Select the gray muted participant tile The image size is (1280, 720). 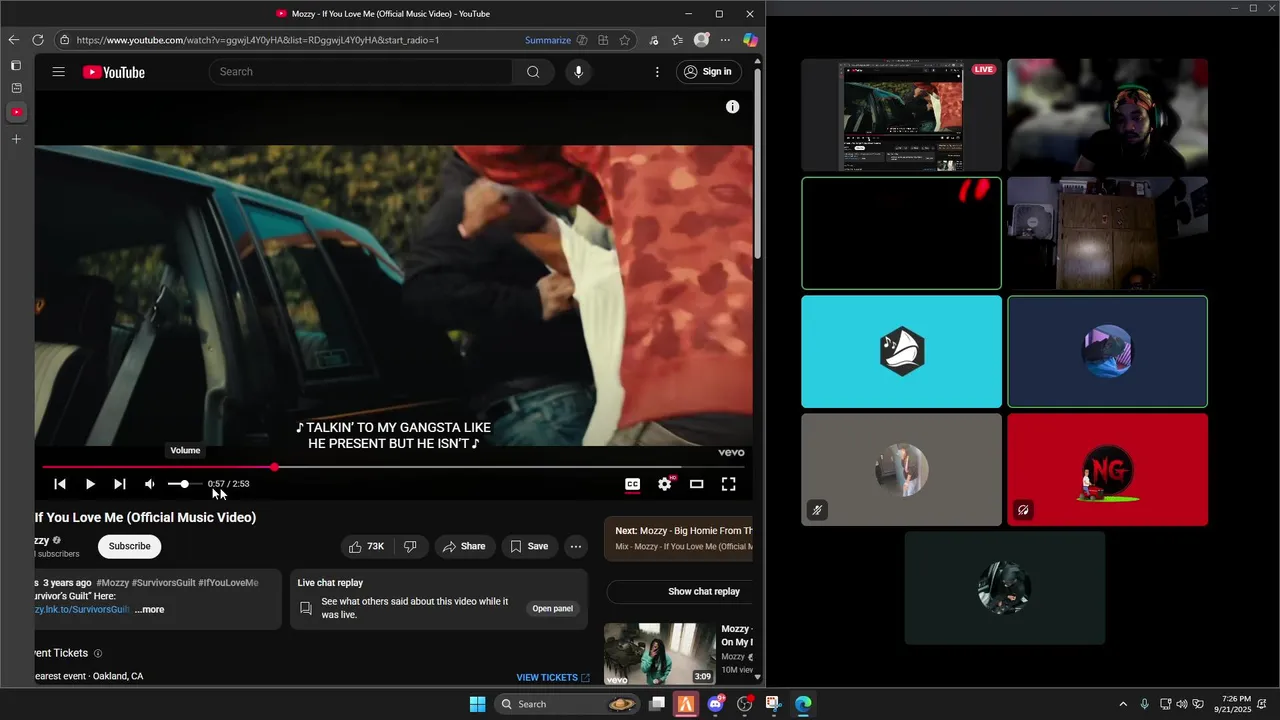901,470
